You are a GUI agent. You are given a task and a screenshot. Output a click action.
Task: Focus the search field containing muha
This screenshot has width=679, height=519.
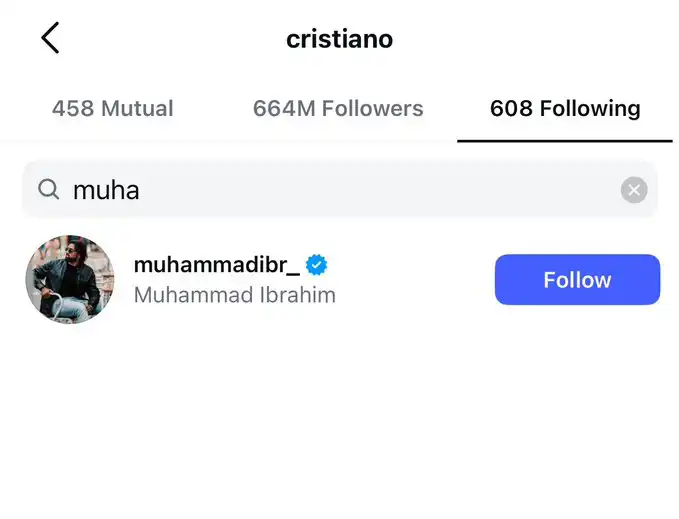coord(340,189)
